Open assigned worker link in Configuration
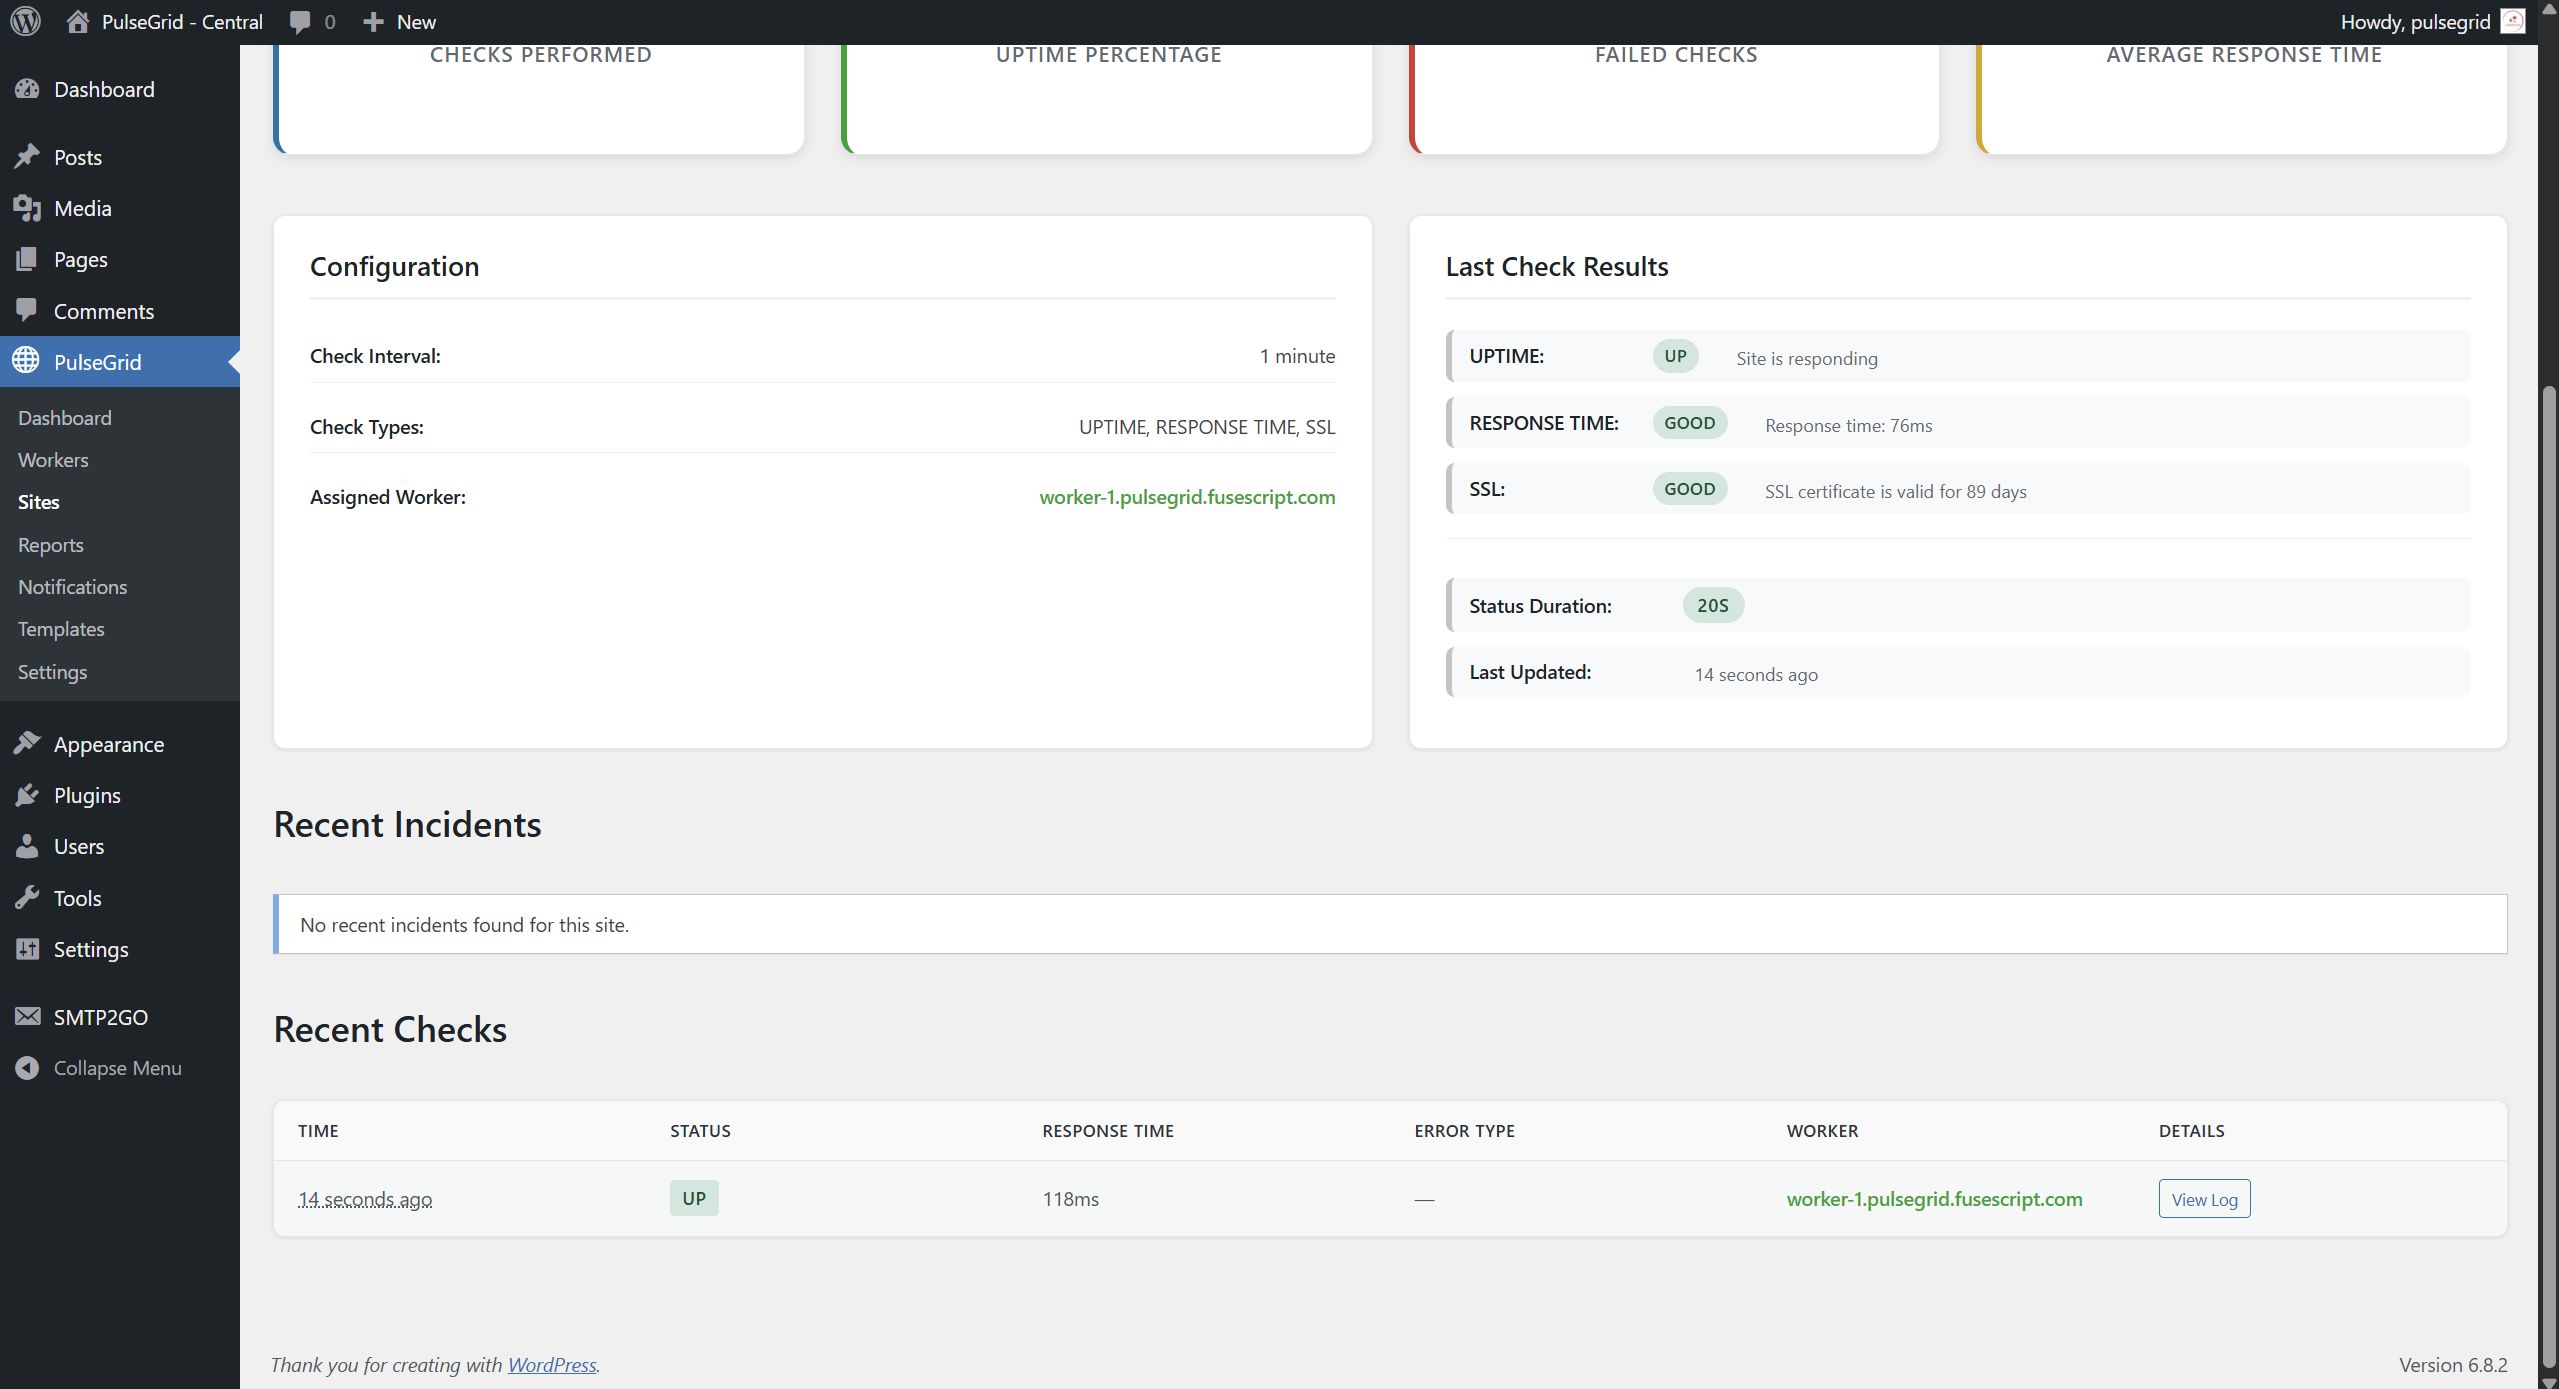This screenshot has width=2559, height=1389. 1186,497
